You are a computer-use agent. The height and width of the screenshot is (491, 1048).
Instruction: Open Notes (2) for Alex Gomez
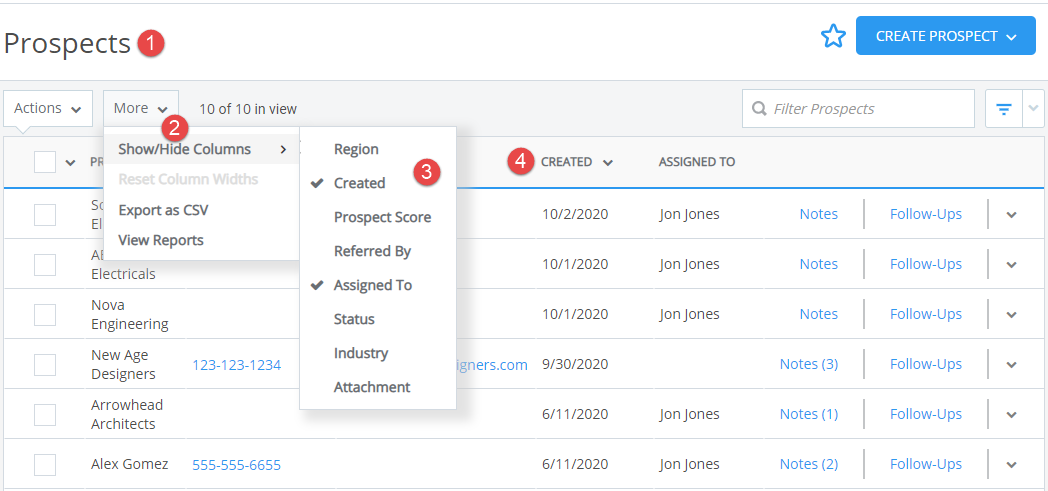(809, 464)
